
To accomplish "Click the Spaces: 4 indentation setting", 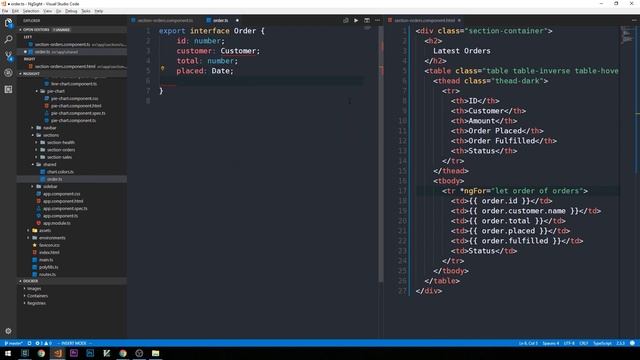I will (551, 343).
